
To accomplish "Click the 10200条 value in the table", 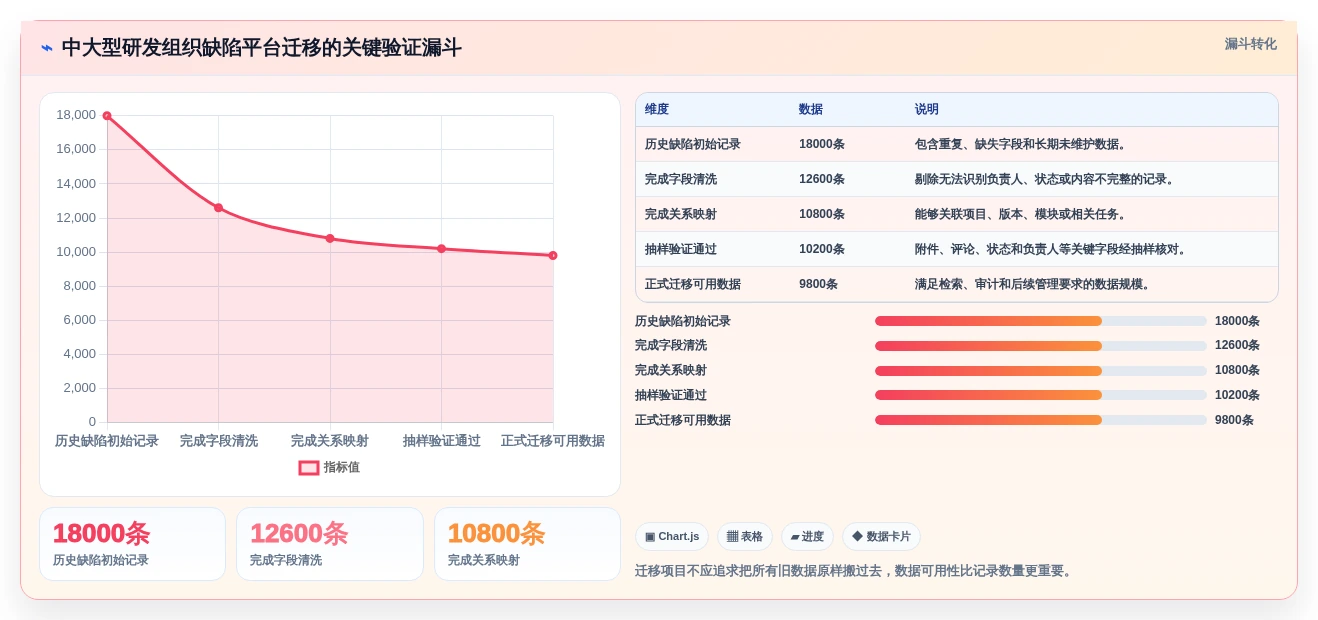I will [822, 249].
